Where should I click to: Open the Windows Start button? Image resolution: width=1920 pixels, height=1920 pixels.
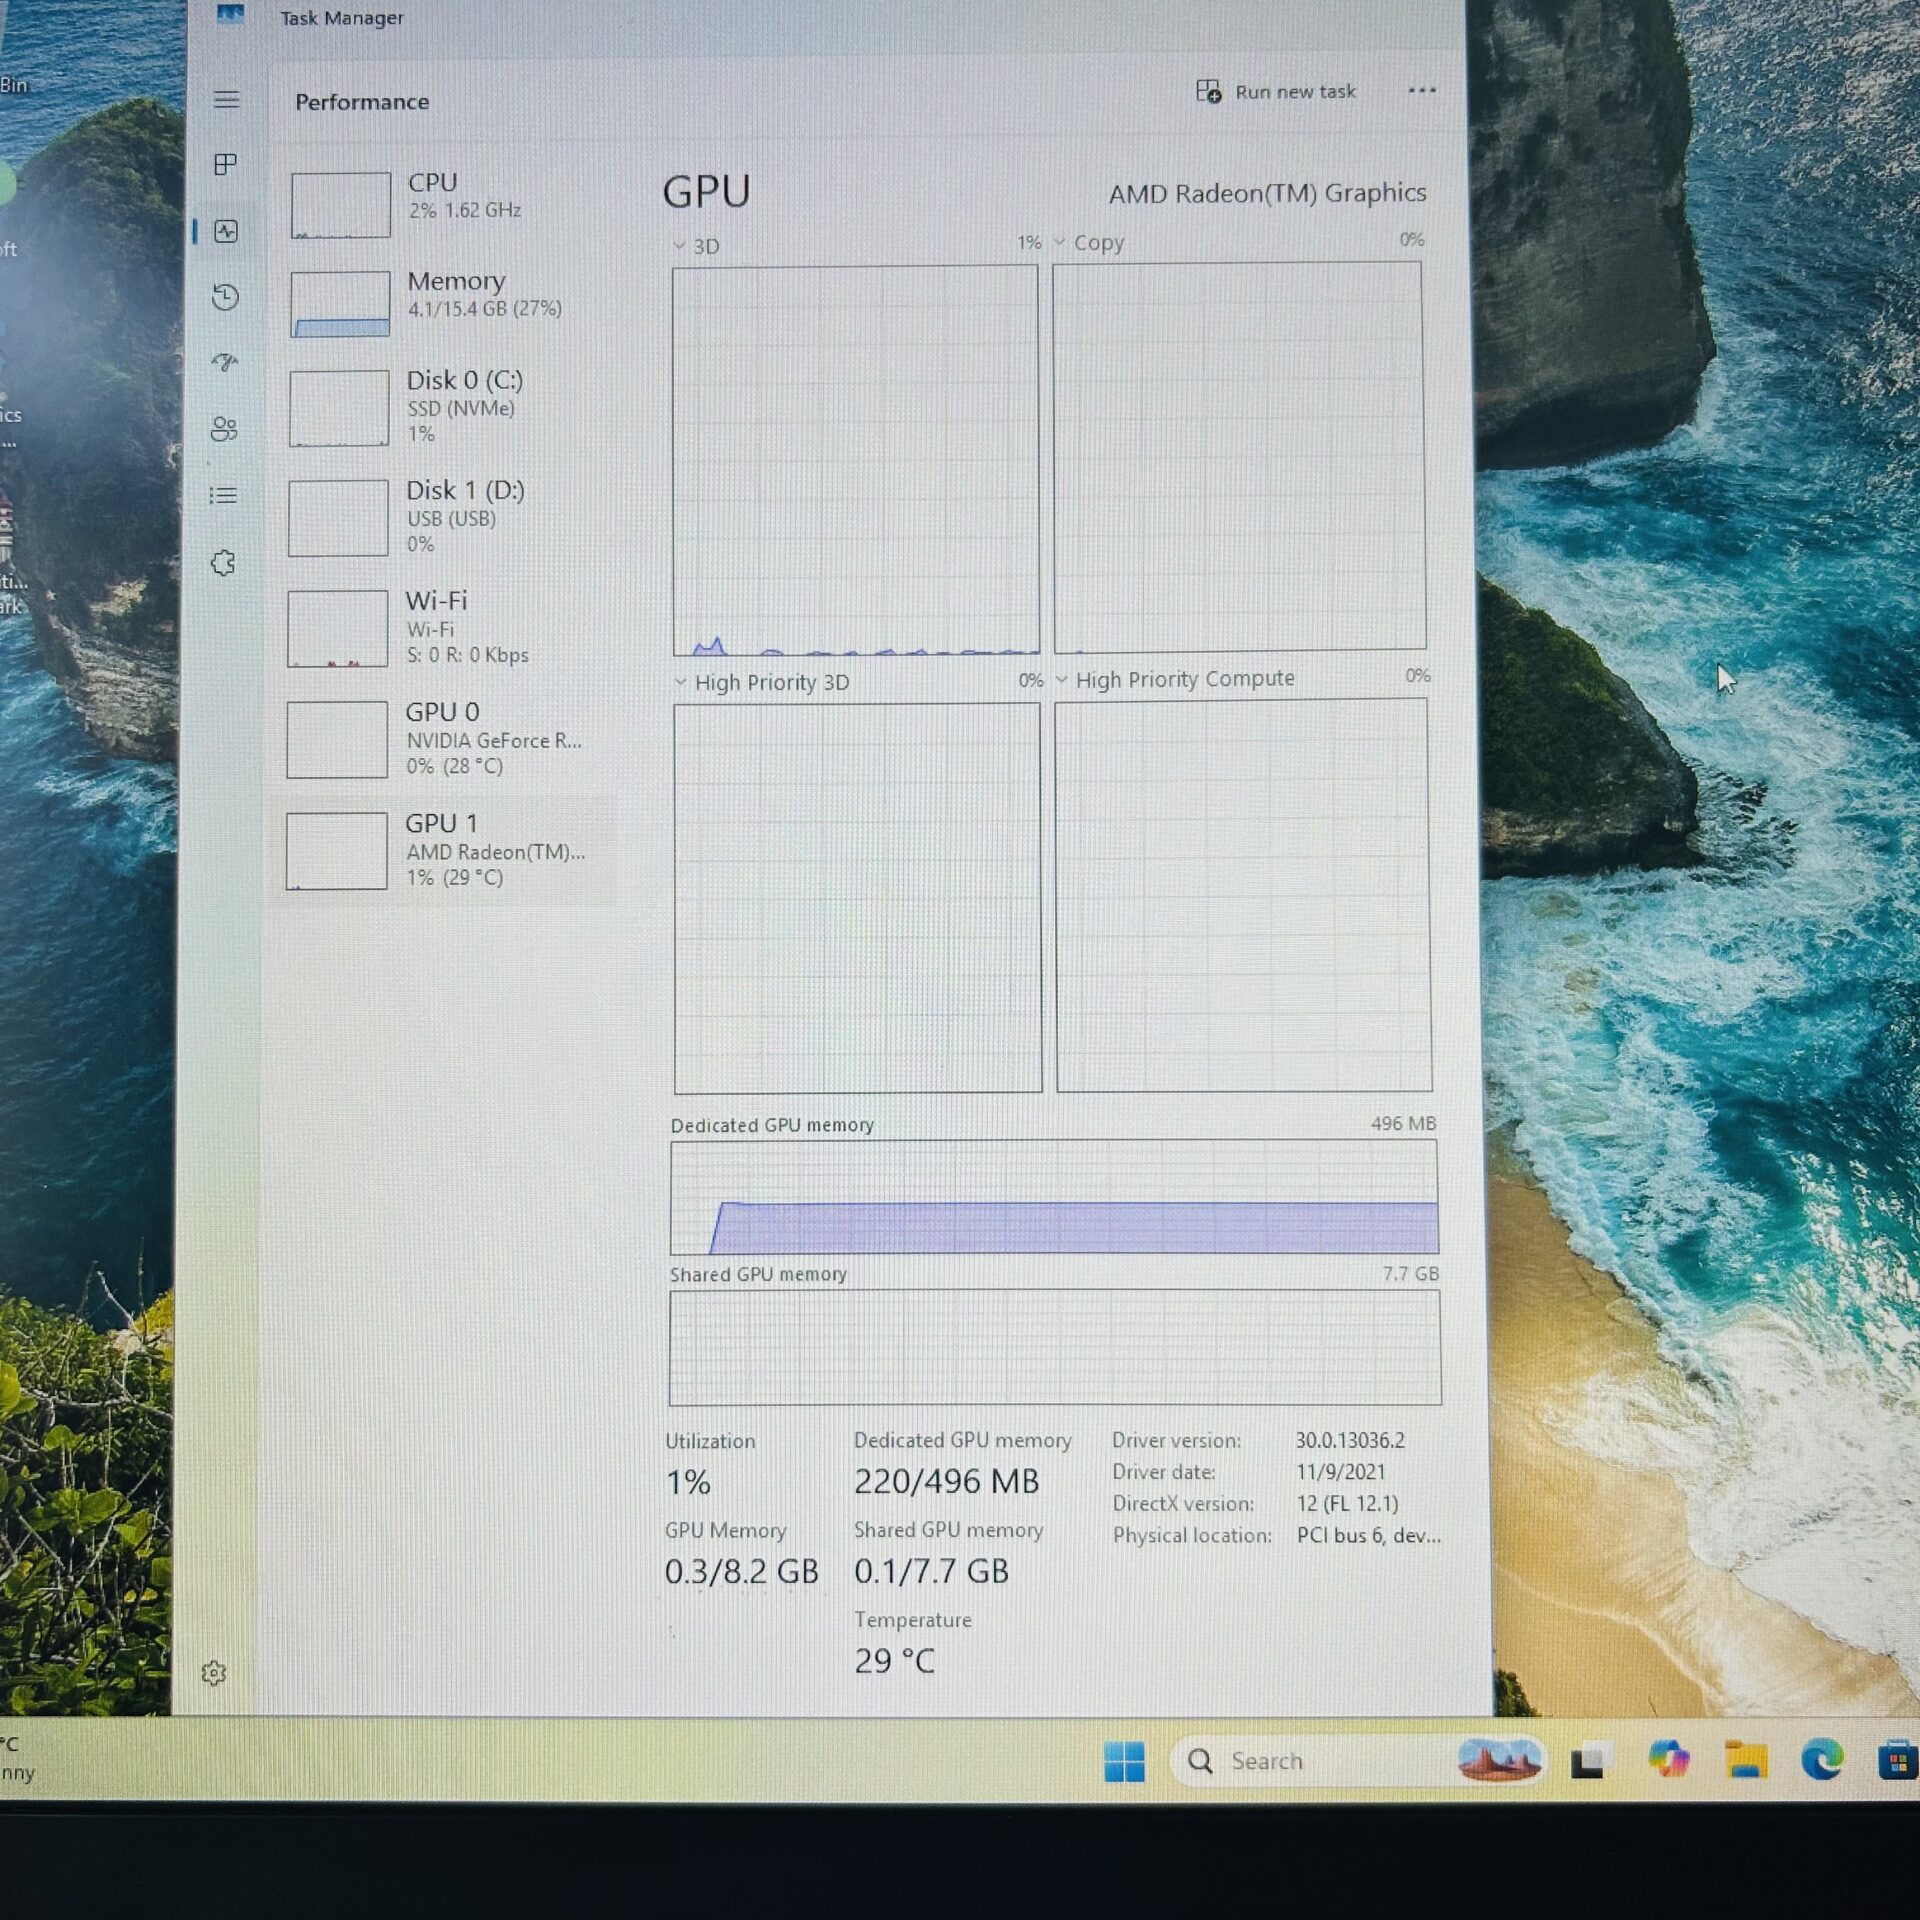pos(1124,1762)
